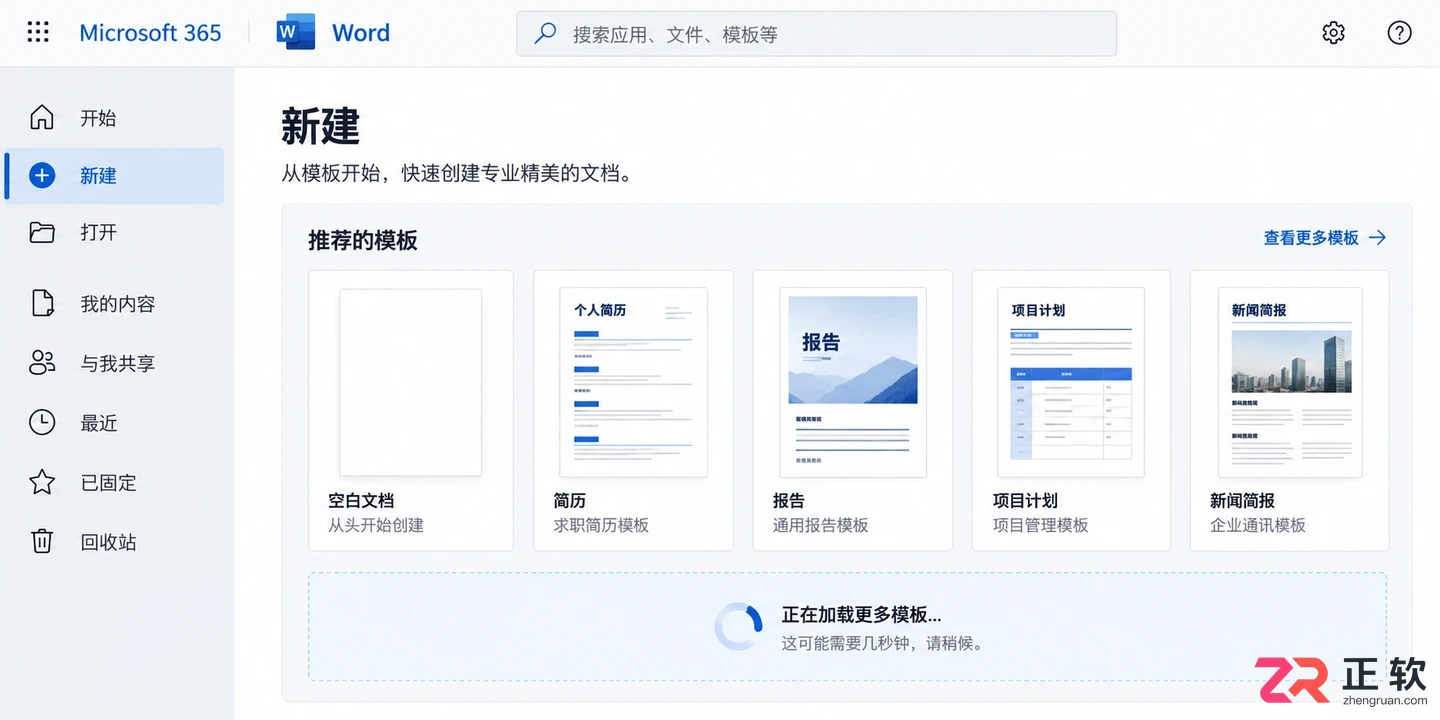This screenshot has width=1440, height=720.
Task: Click the 通用报告模板 caption
Action: click(820, 525)
